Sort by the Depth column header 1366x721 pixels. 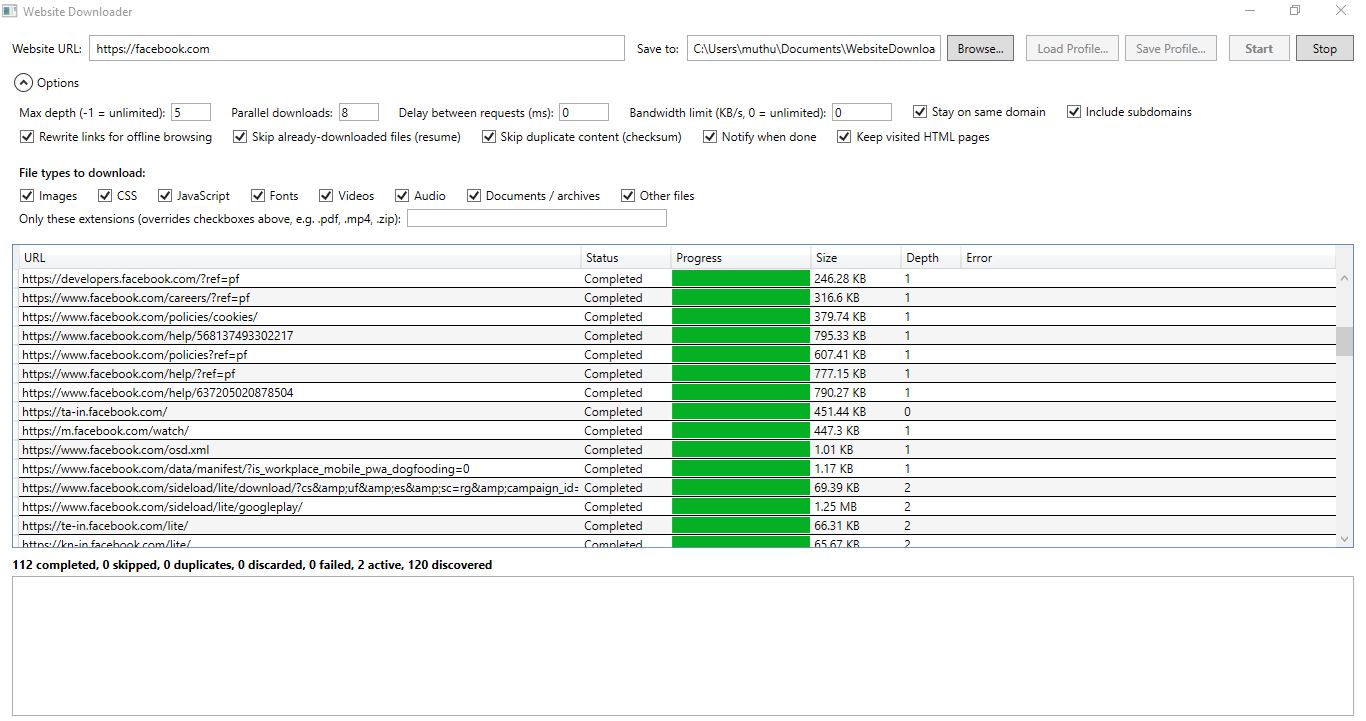click(x=931, y=258)
